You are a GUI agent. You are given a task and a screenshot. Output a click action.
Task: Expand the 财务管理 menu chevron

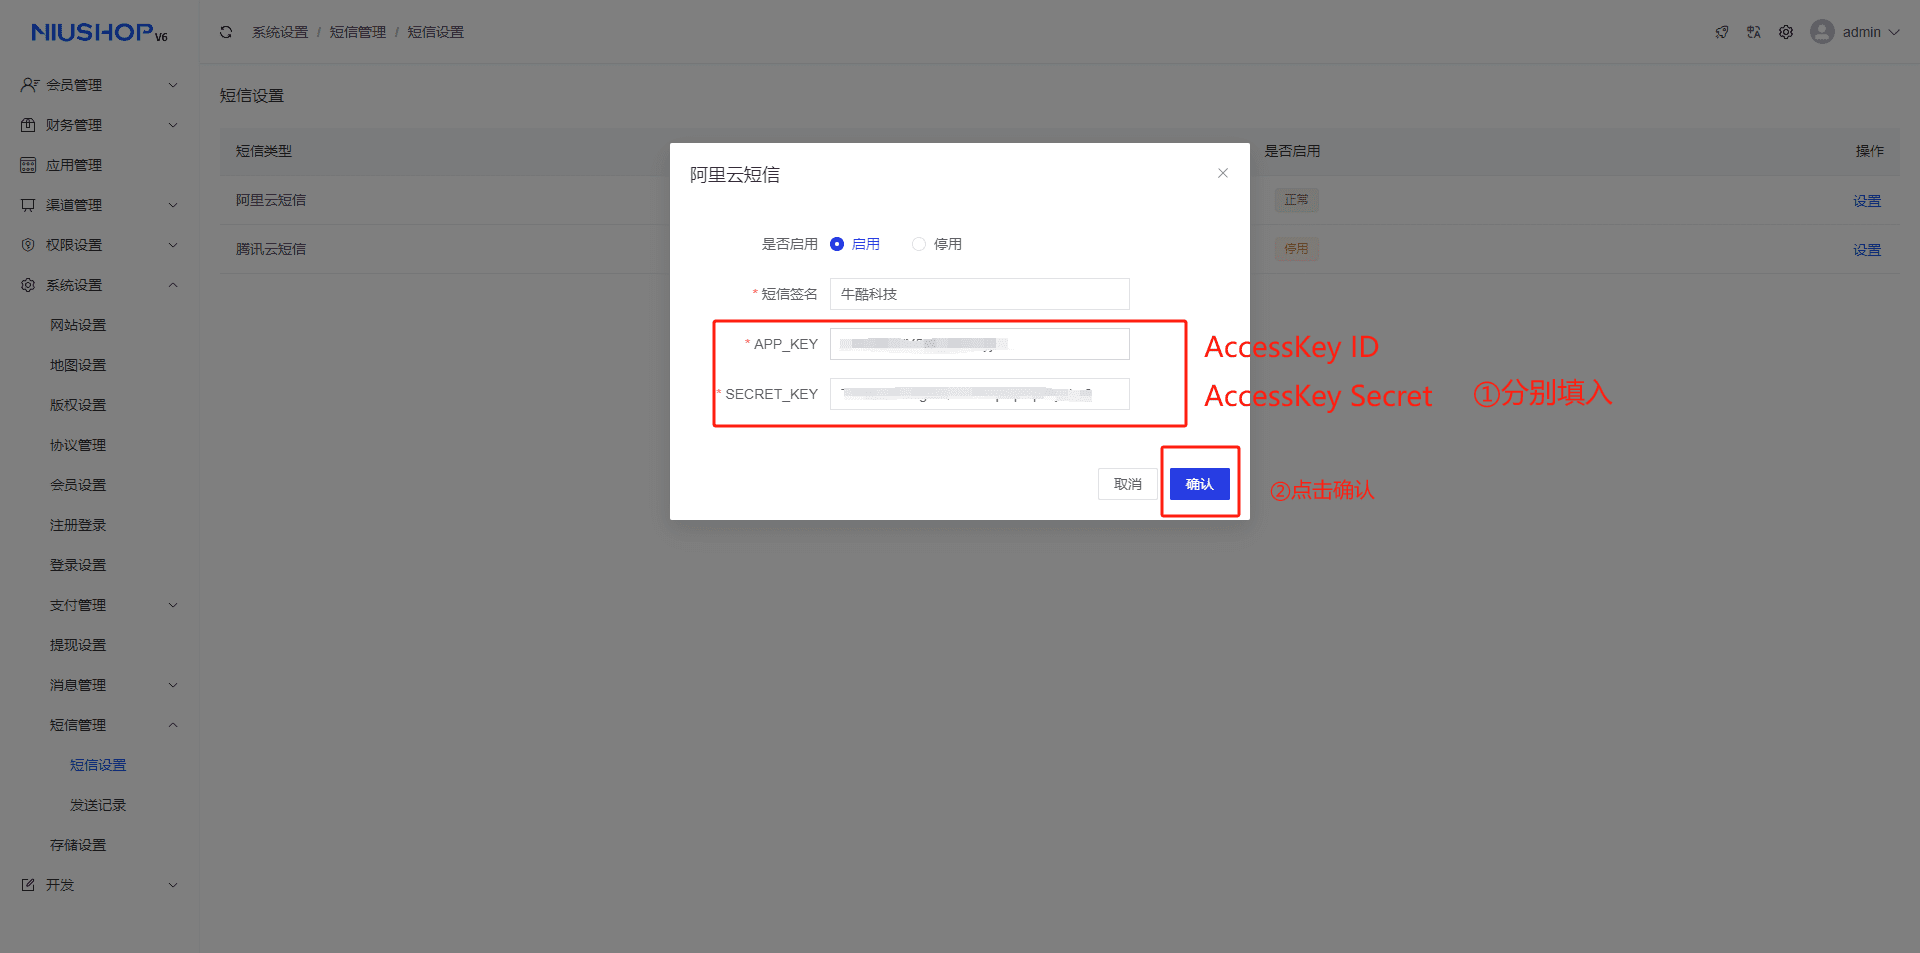[173, 125]
